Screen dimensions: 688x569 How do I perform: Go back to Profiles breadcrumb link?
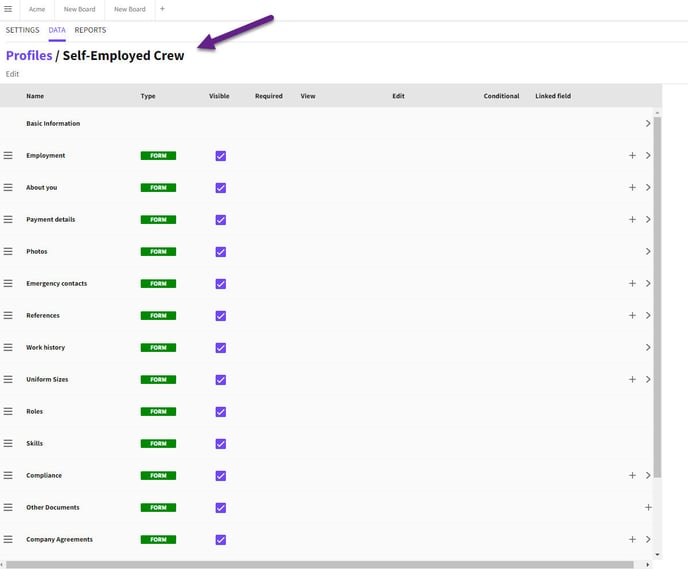[29, 56]
